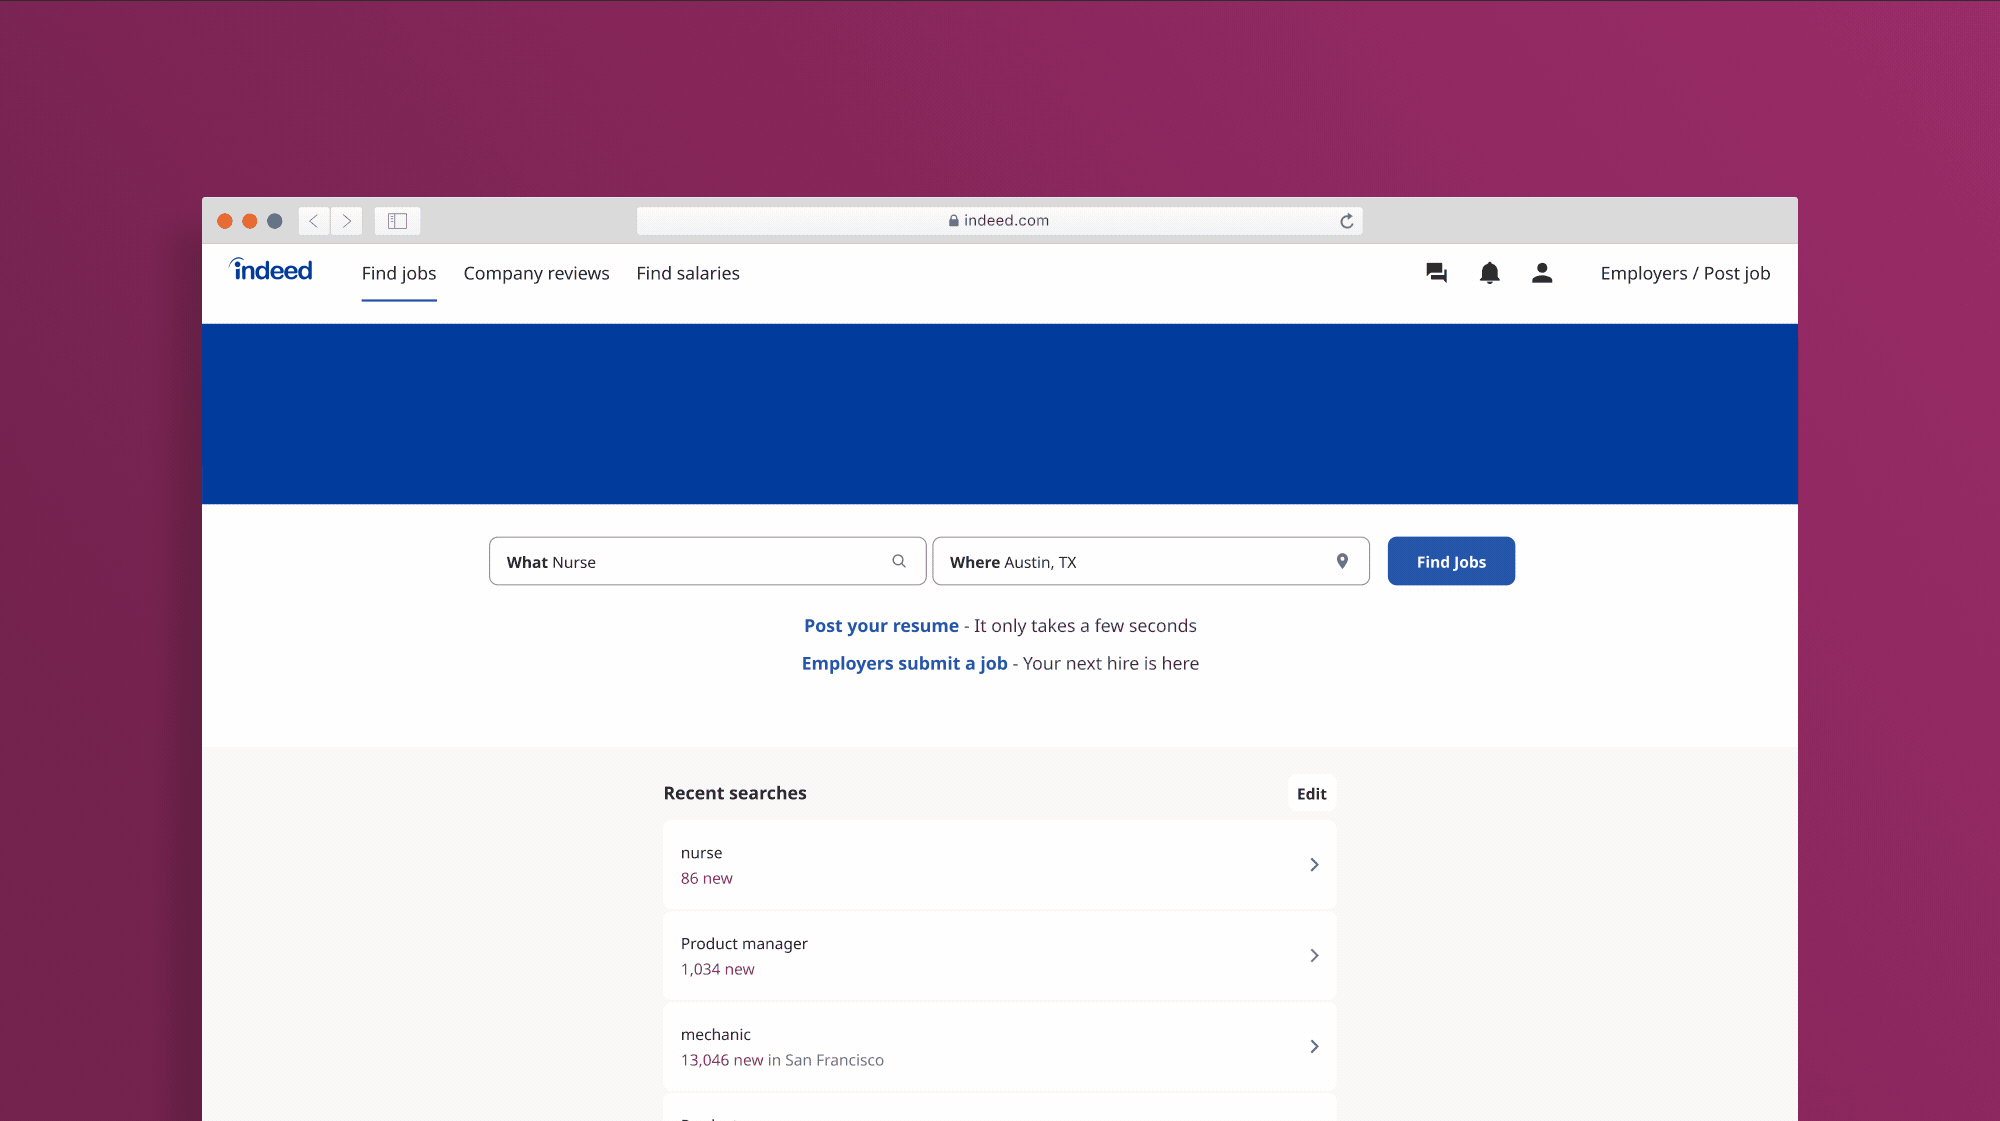Expand the mechanic search chevron
This screenshot has width=2000, height=1121.
(x=1313, y=1047)
